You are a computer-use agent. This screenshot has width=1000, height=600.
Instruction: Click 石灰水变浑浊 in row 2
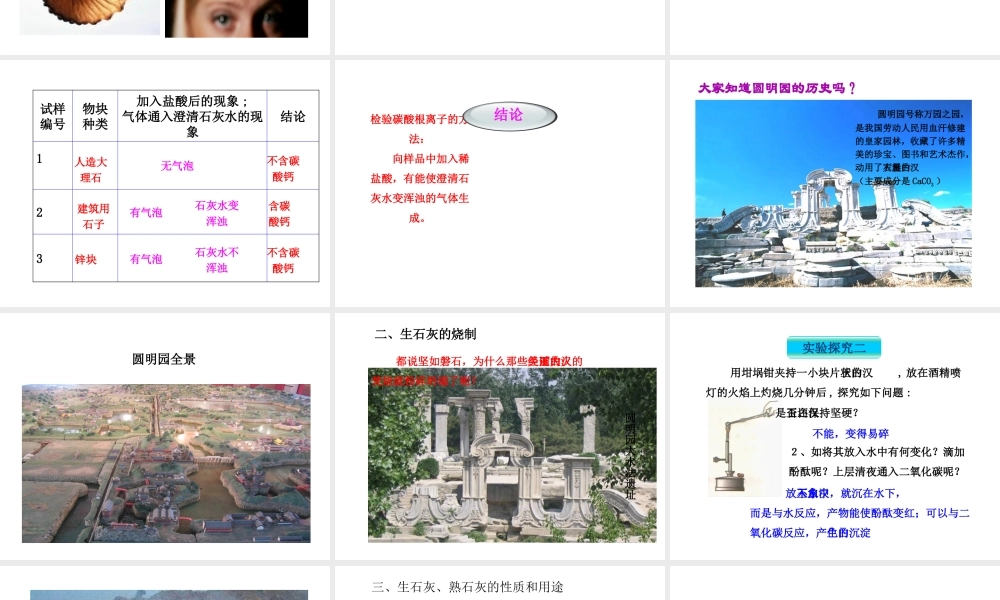(x=217, y=213)
